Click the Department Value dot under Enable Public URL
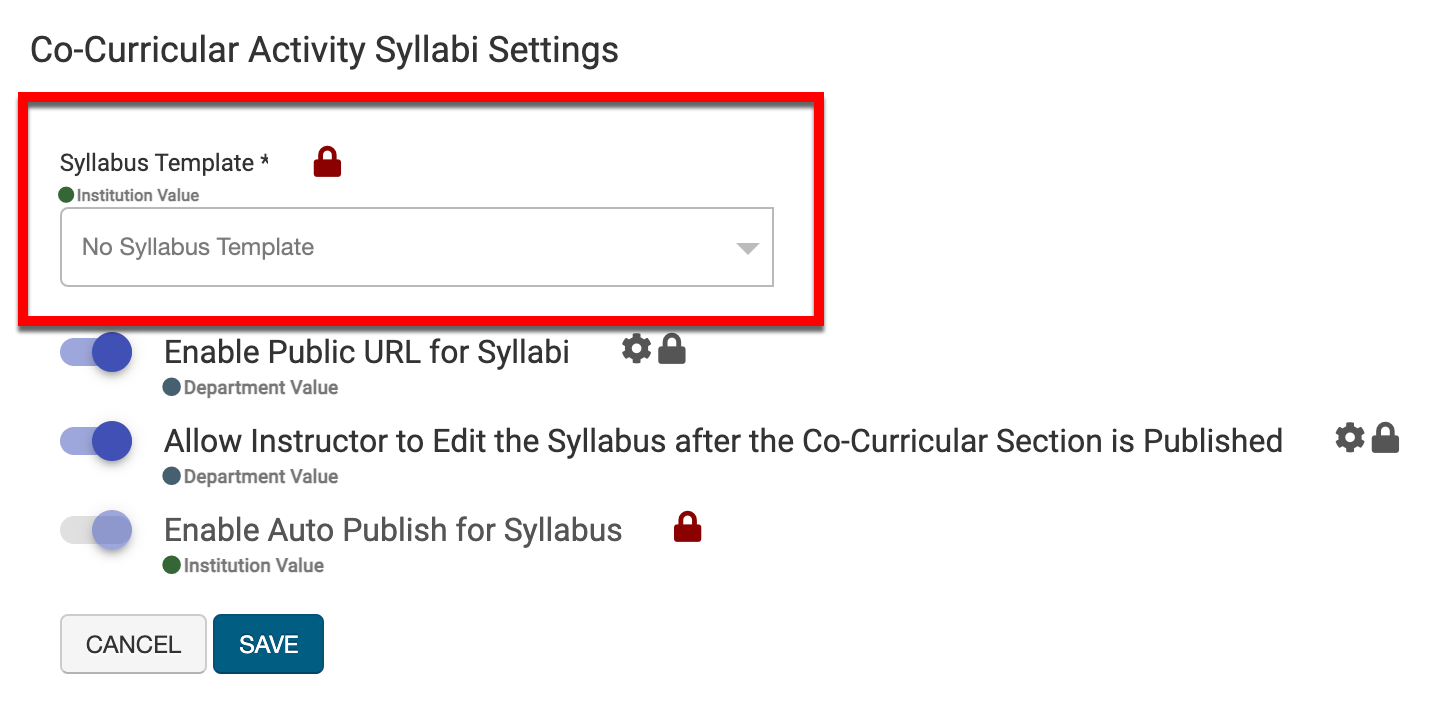The width and height of the screenshot is (1456, 722). coord(172,387)
